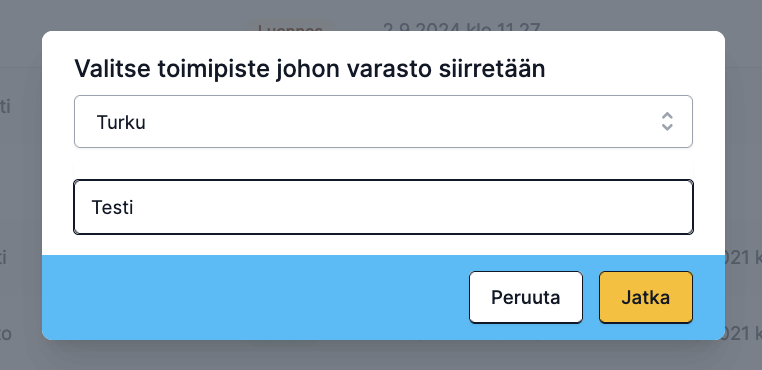Viewport: 762px width, 370px height.
Task: Click white dialog area beside the heading
Action: coord(632,69)
